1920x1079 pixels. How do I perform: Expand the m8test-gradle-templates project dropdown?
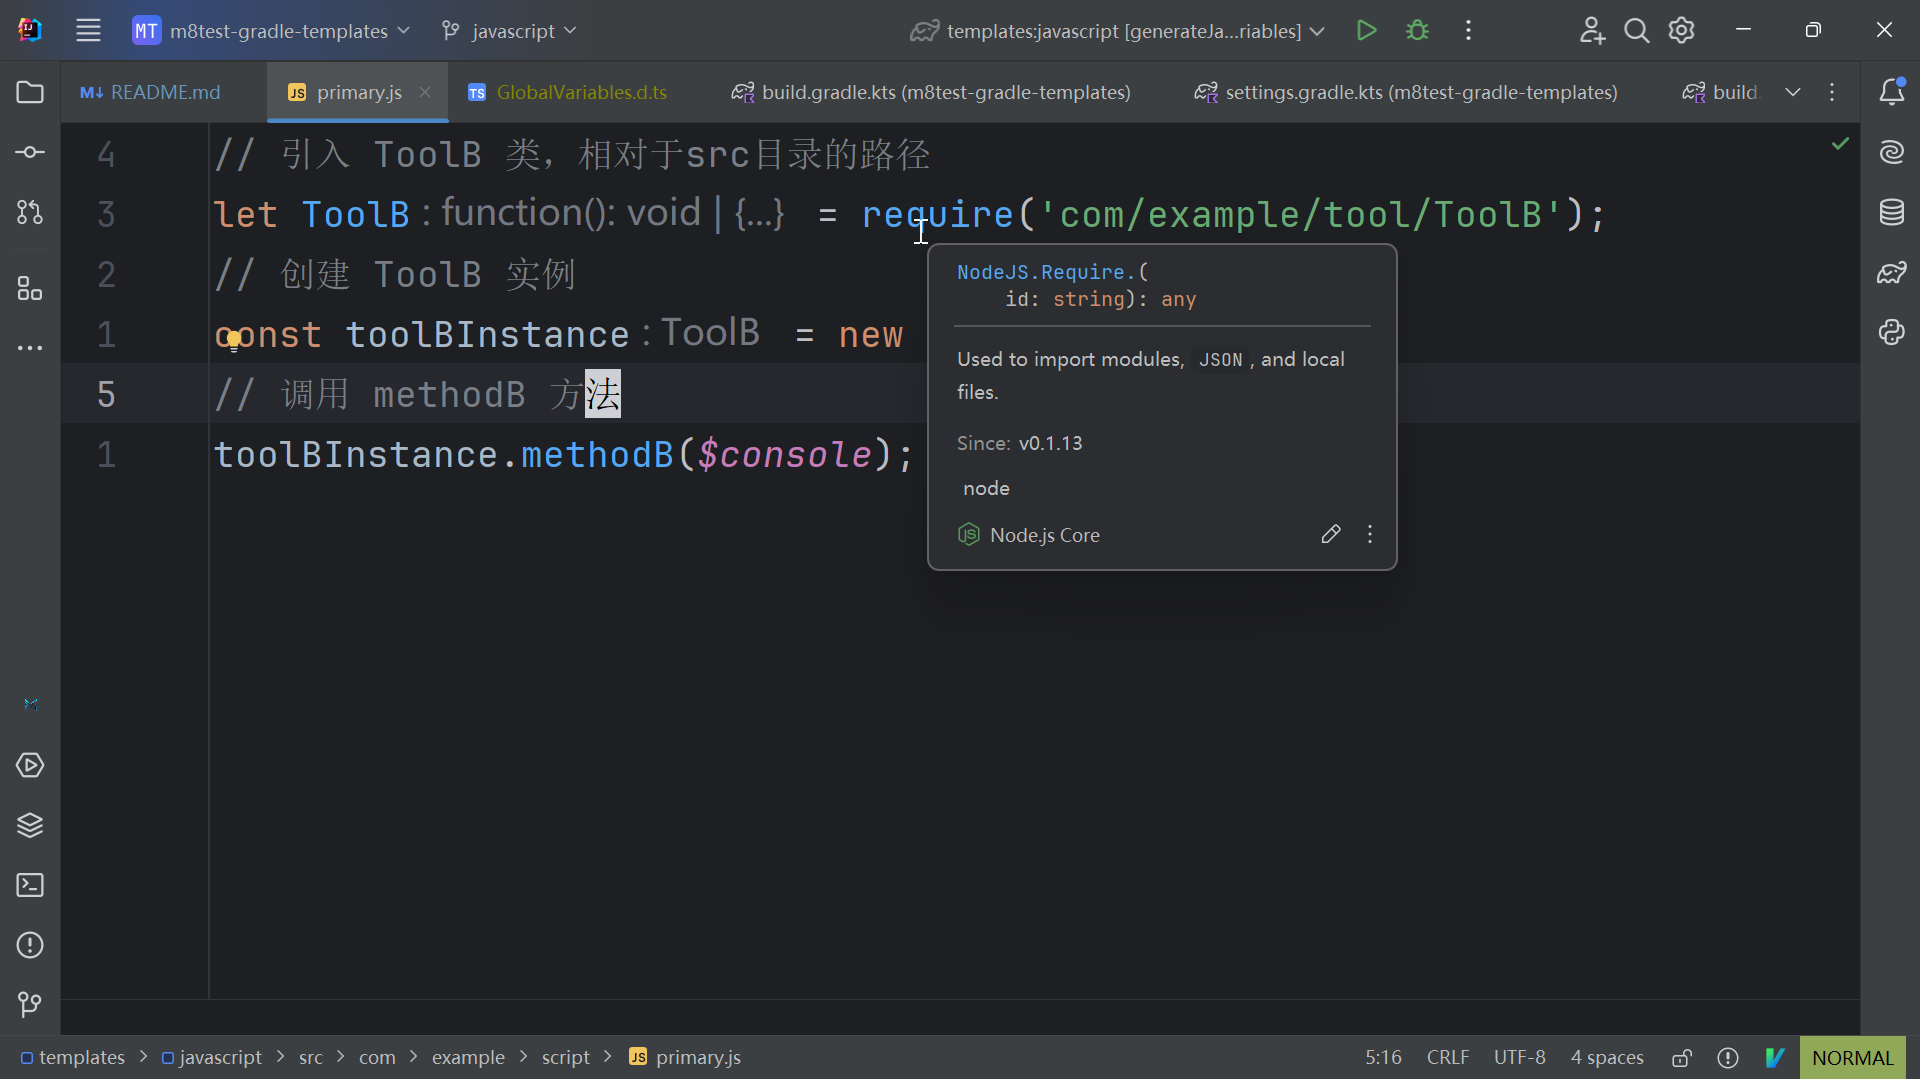pyautogui.click(x=272, y=31)
